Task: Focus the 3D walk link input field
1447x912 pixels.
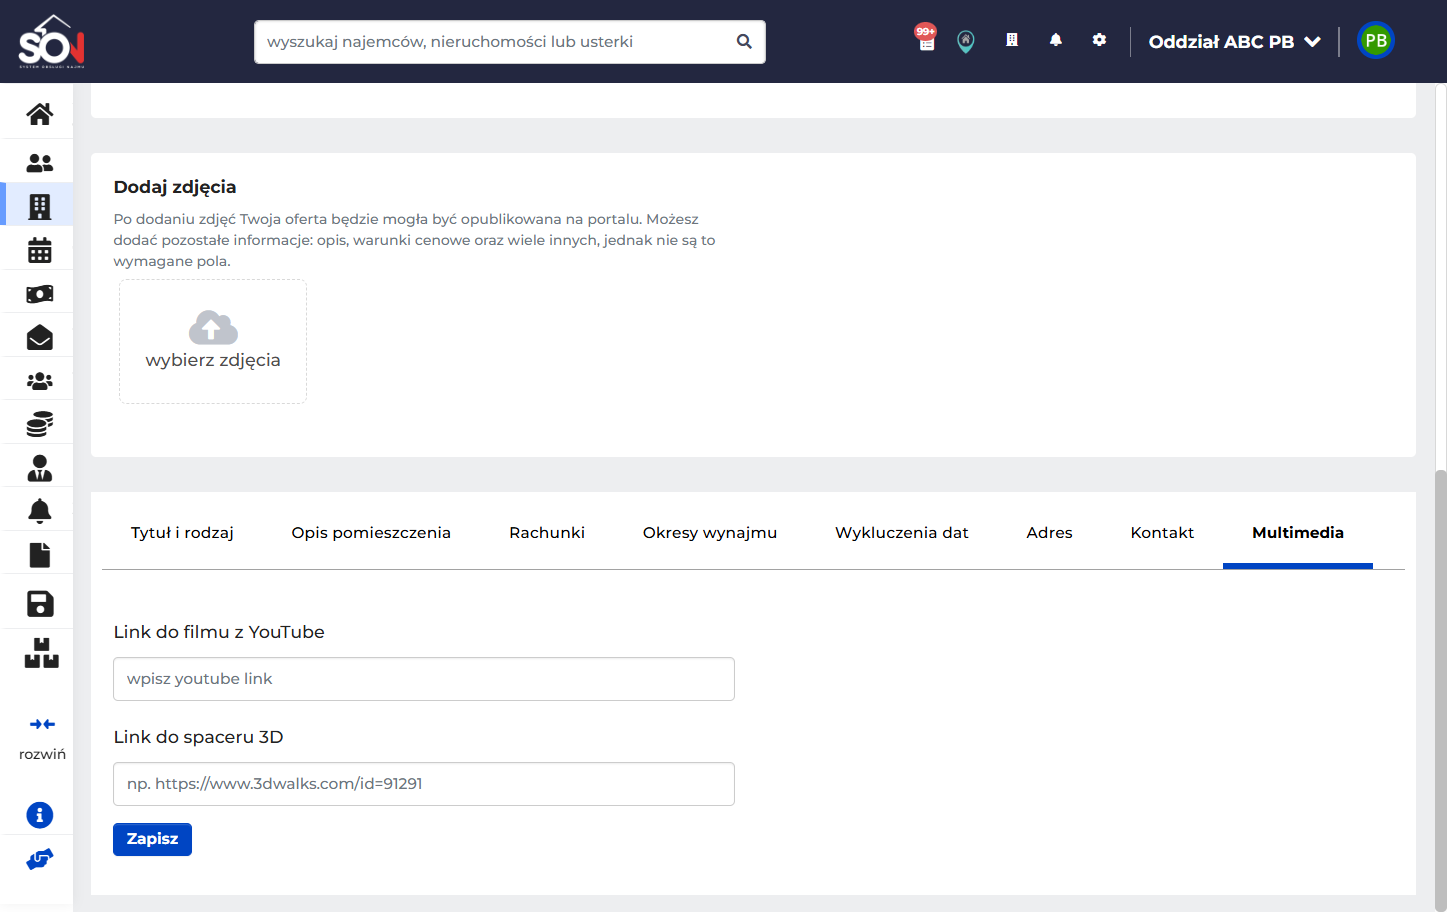Action: coord(424,784)
